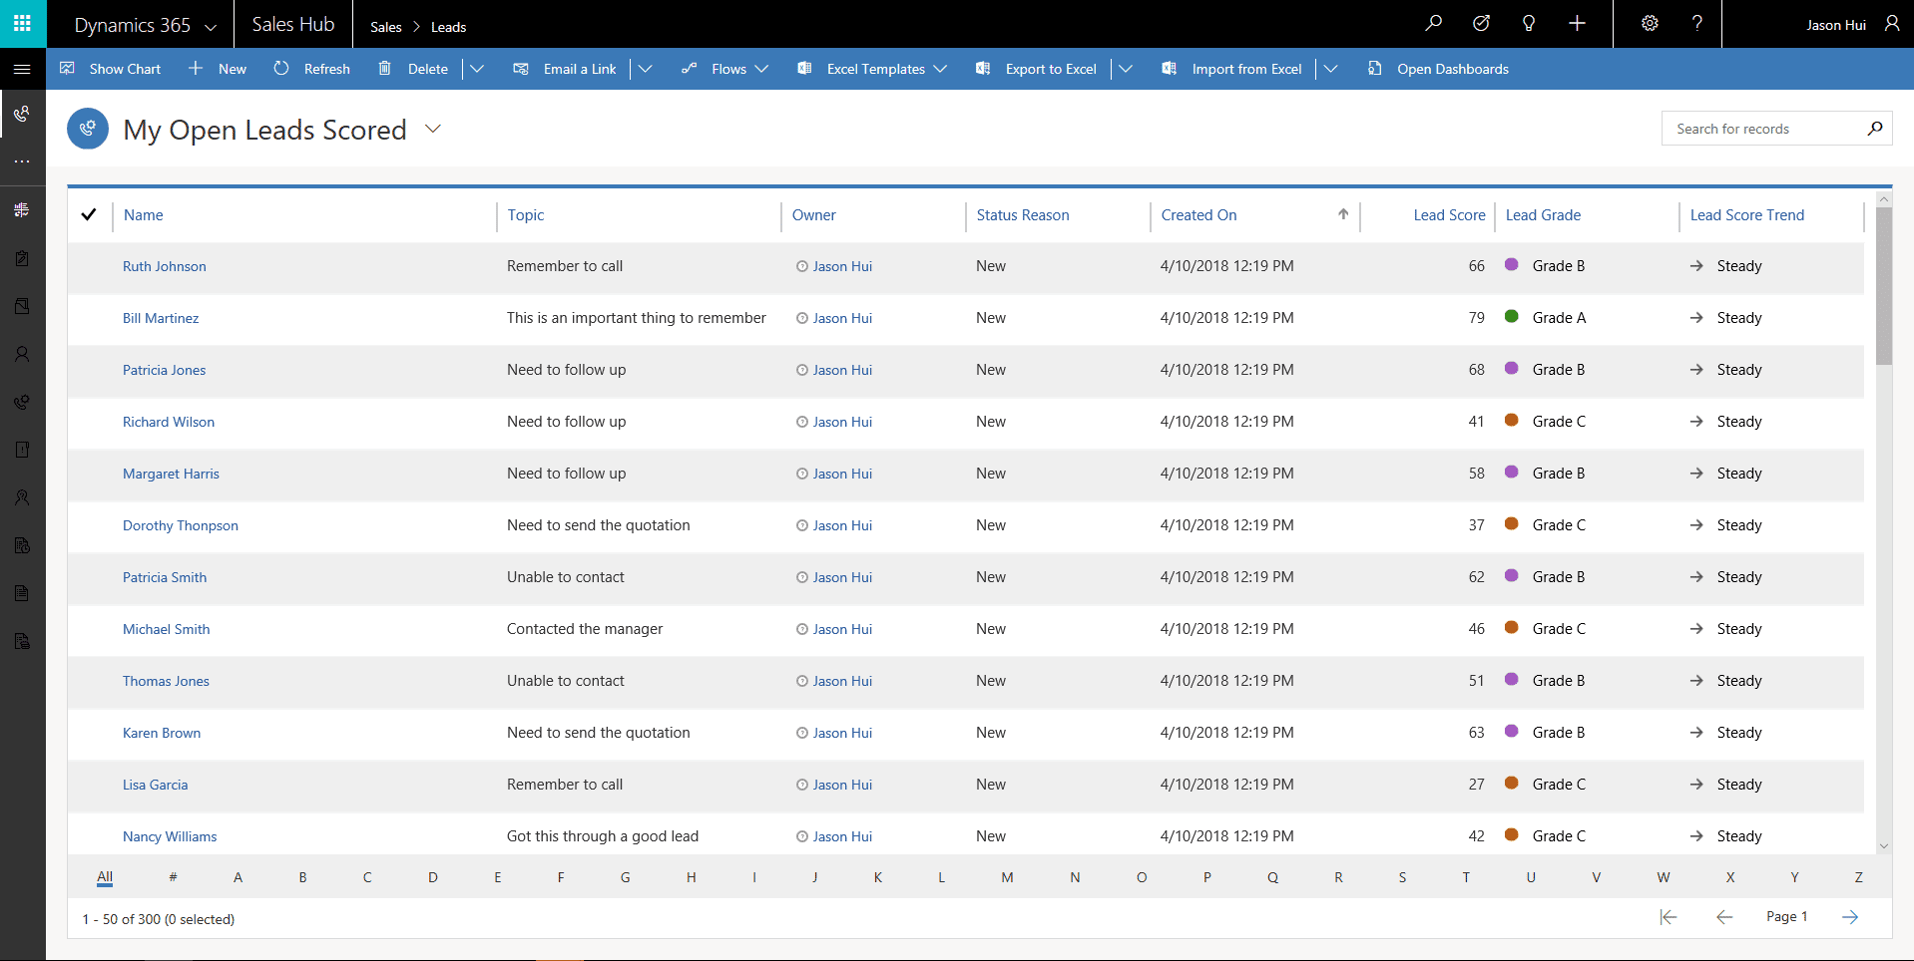
Task: Open the task flow assistant icon
Action: click(1481, 23)
